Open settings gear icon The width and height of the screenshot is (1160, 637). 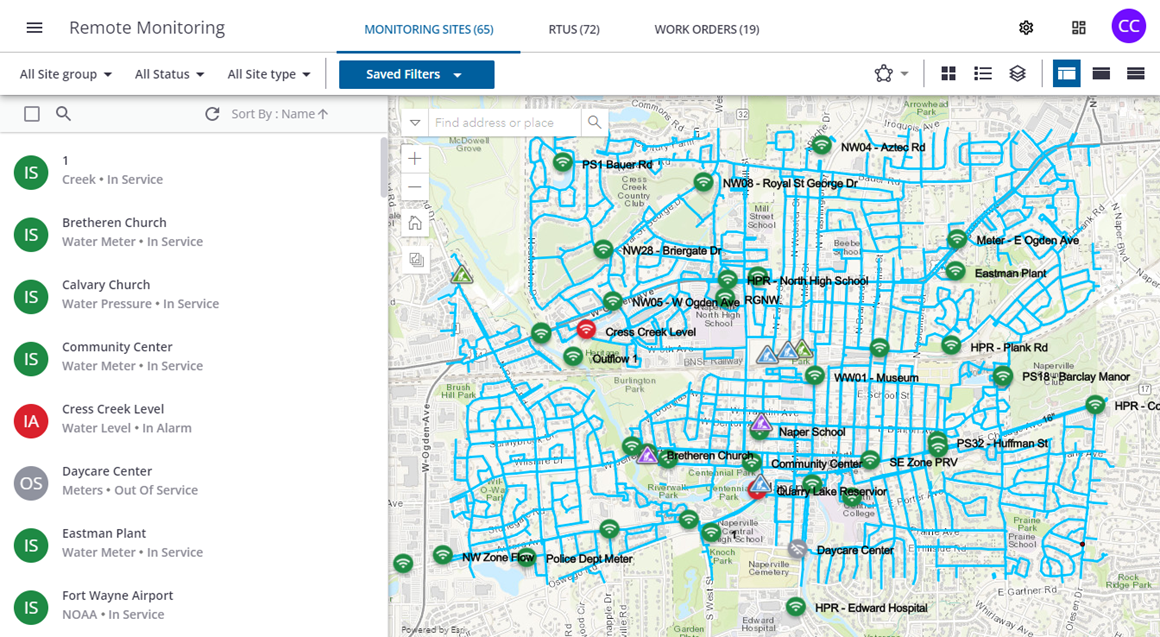(1025, 28)
